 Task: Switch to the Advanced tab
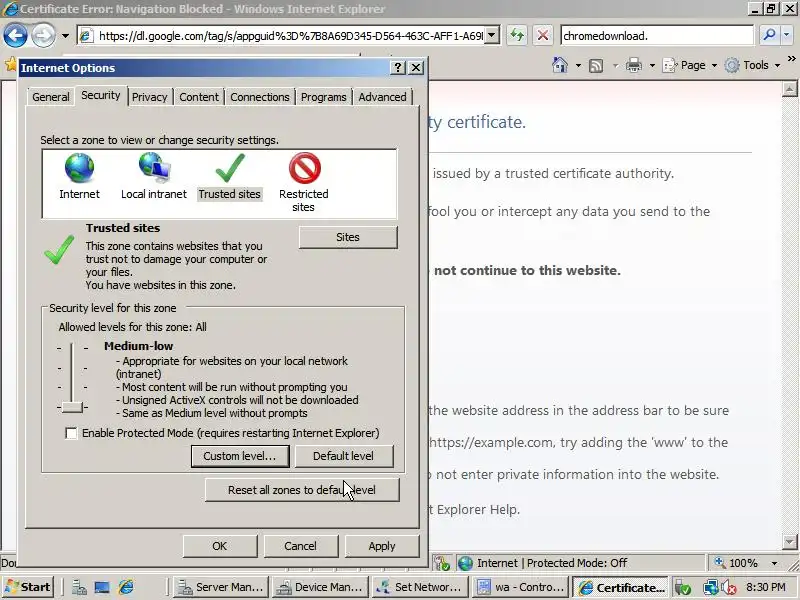pyautogui.click(x=382, y=97)
